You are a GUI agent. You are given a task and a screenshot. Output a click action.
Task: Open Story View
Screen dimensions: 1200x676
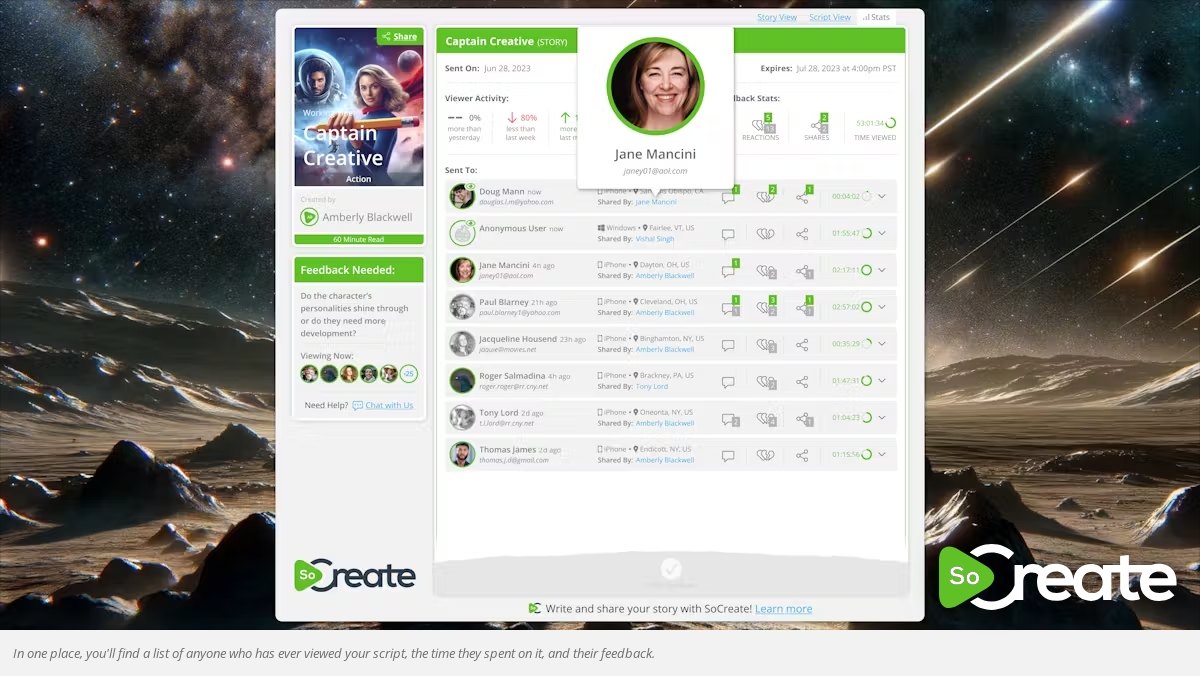777,17
